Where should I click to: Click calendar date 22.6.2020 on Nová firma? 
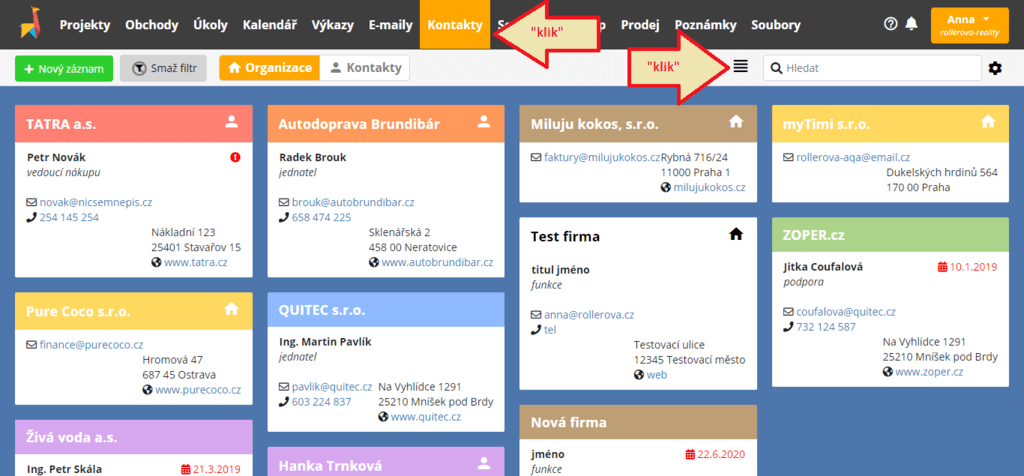point(715,454)
